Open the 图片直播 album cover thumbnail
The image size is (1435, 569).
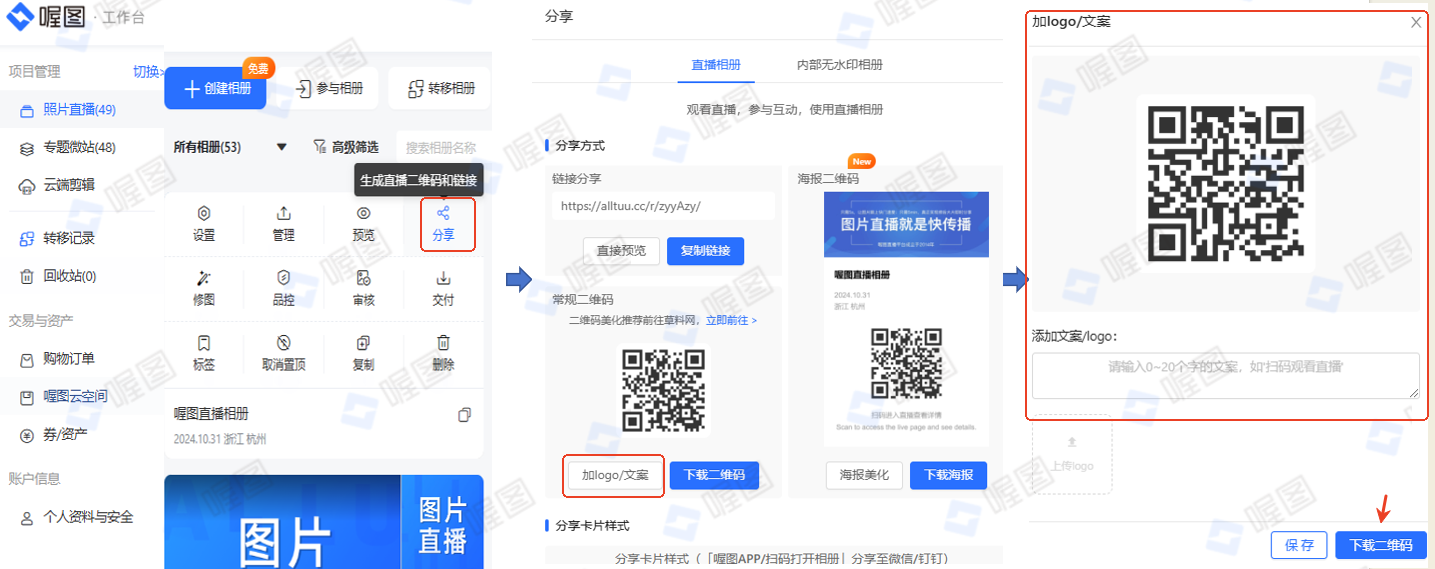(324, 522)
